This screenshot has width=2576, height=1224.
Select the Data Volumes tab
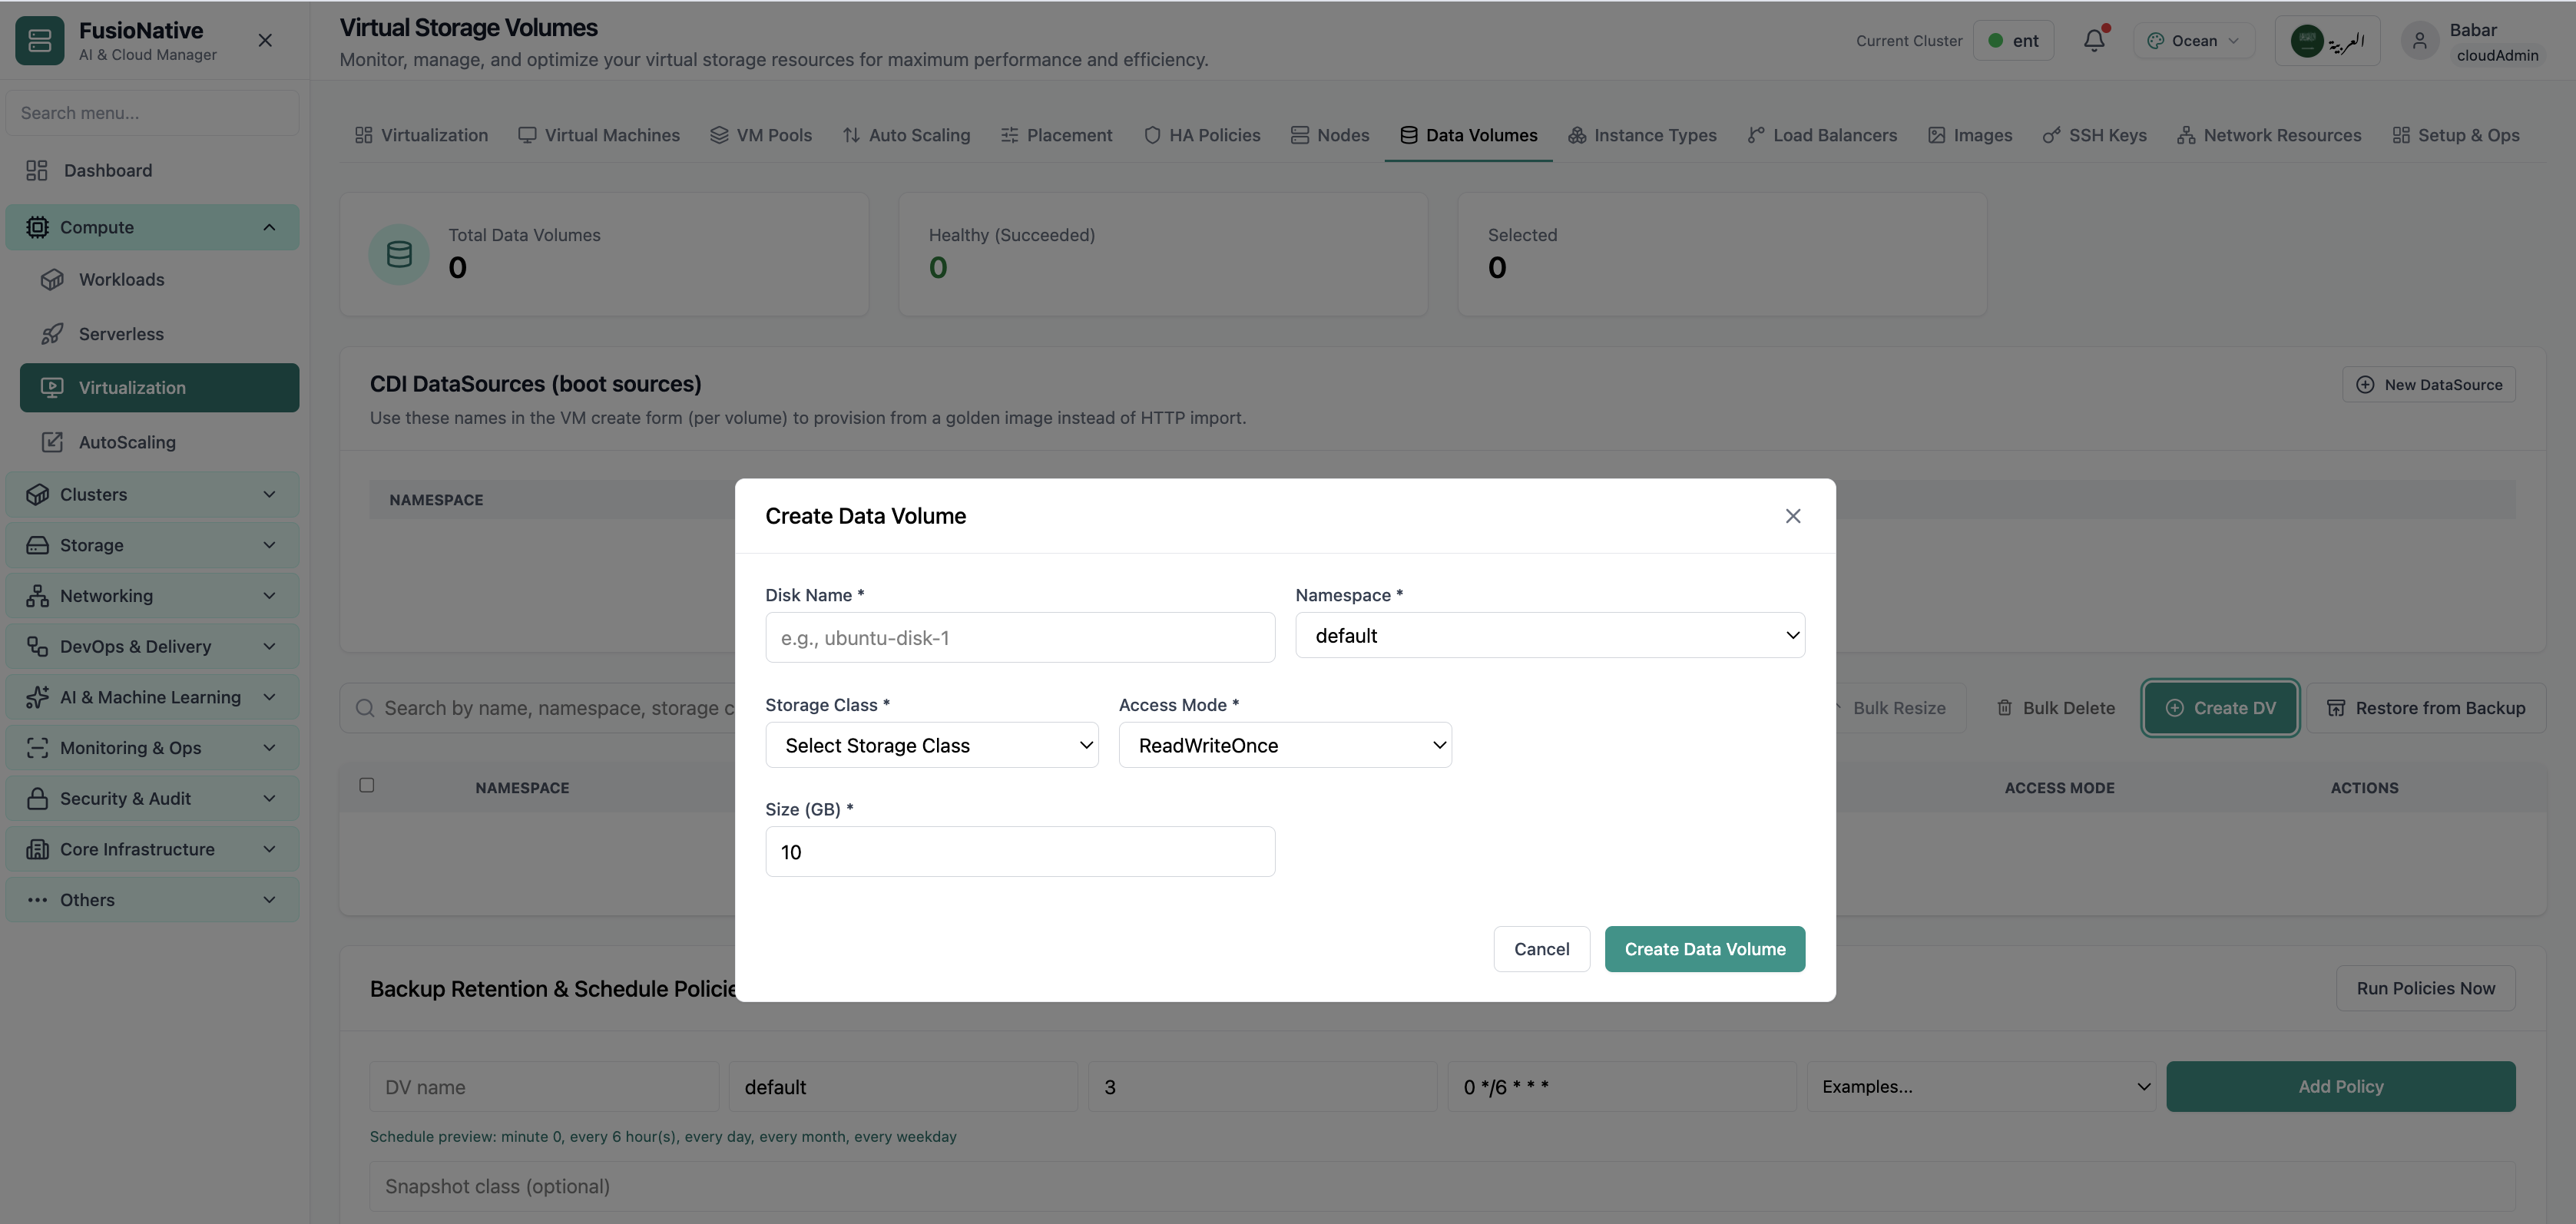[x=1468, y=135]
